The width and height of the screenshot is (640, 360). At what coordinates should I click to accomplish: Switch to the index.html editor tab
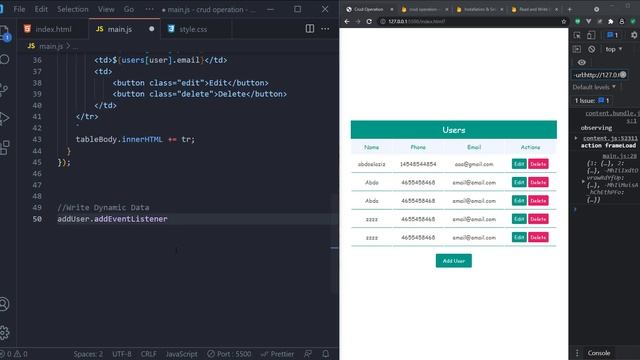pos(53,29)
